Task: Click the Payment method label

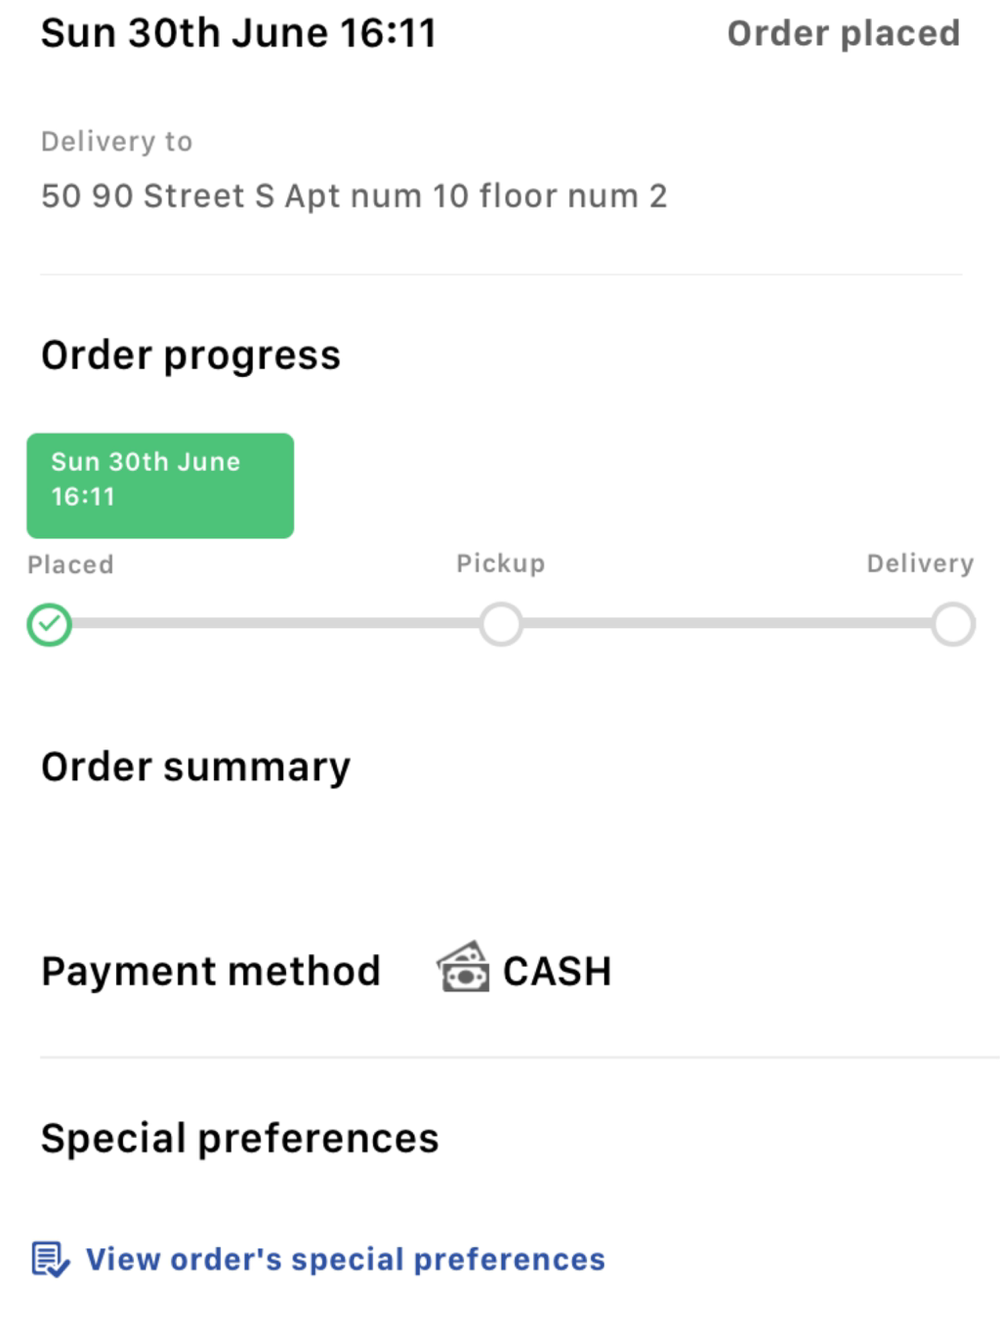Action: (x=211, y=971)
